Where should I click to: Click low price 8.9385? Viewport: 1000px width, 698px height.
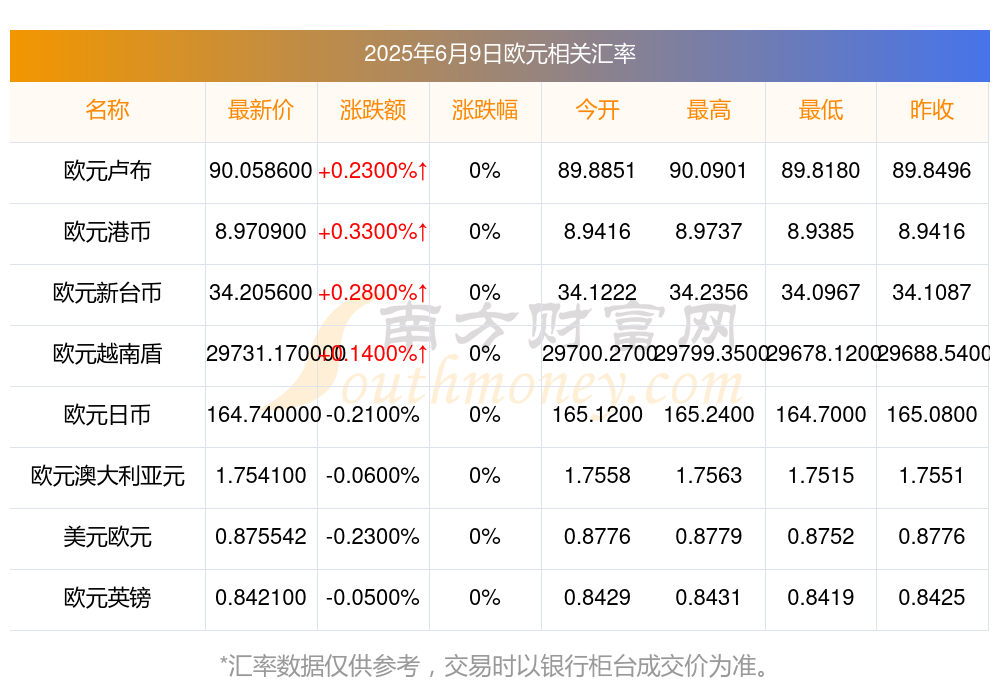821,232
